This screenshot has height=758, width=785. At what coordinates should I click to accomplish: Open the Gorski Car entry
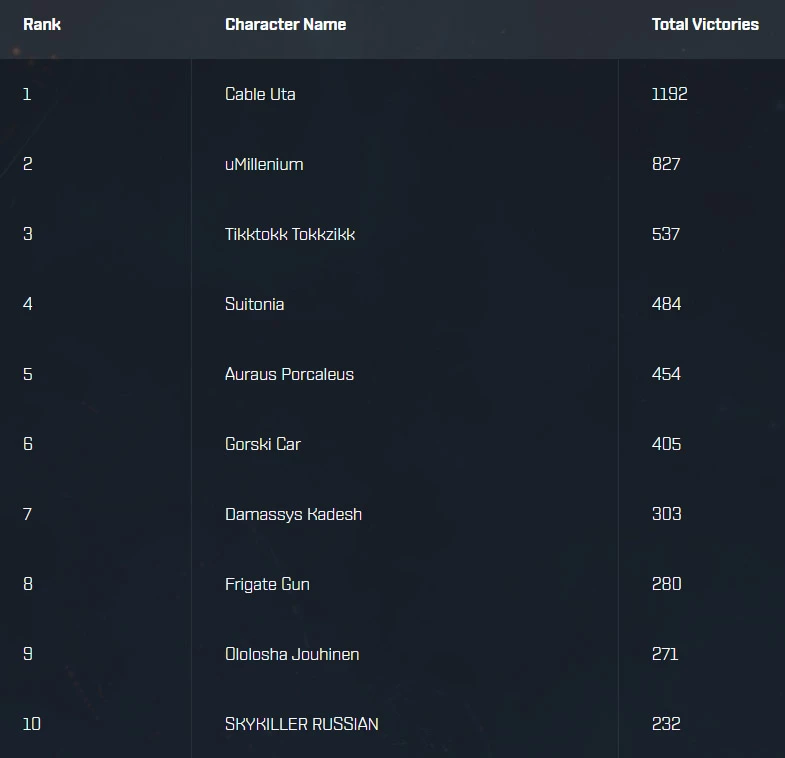[x=262, y=444]
